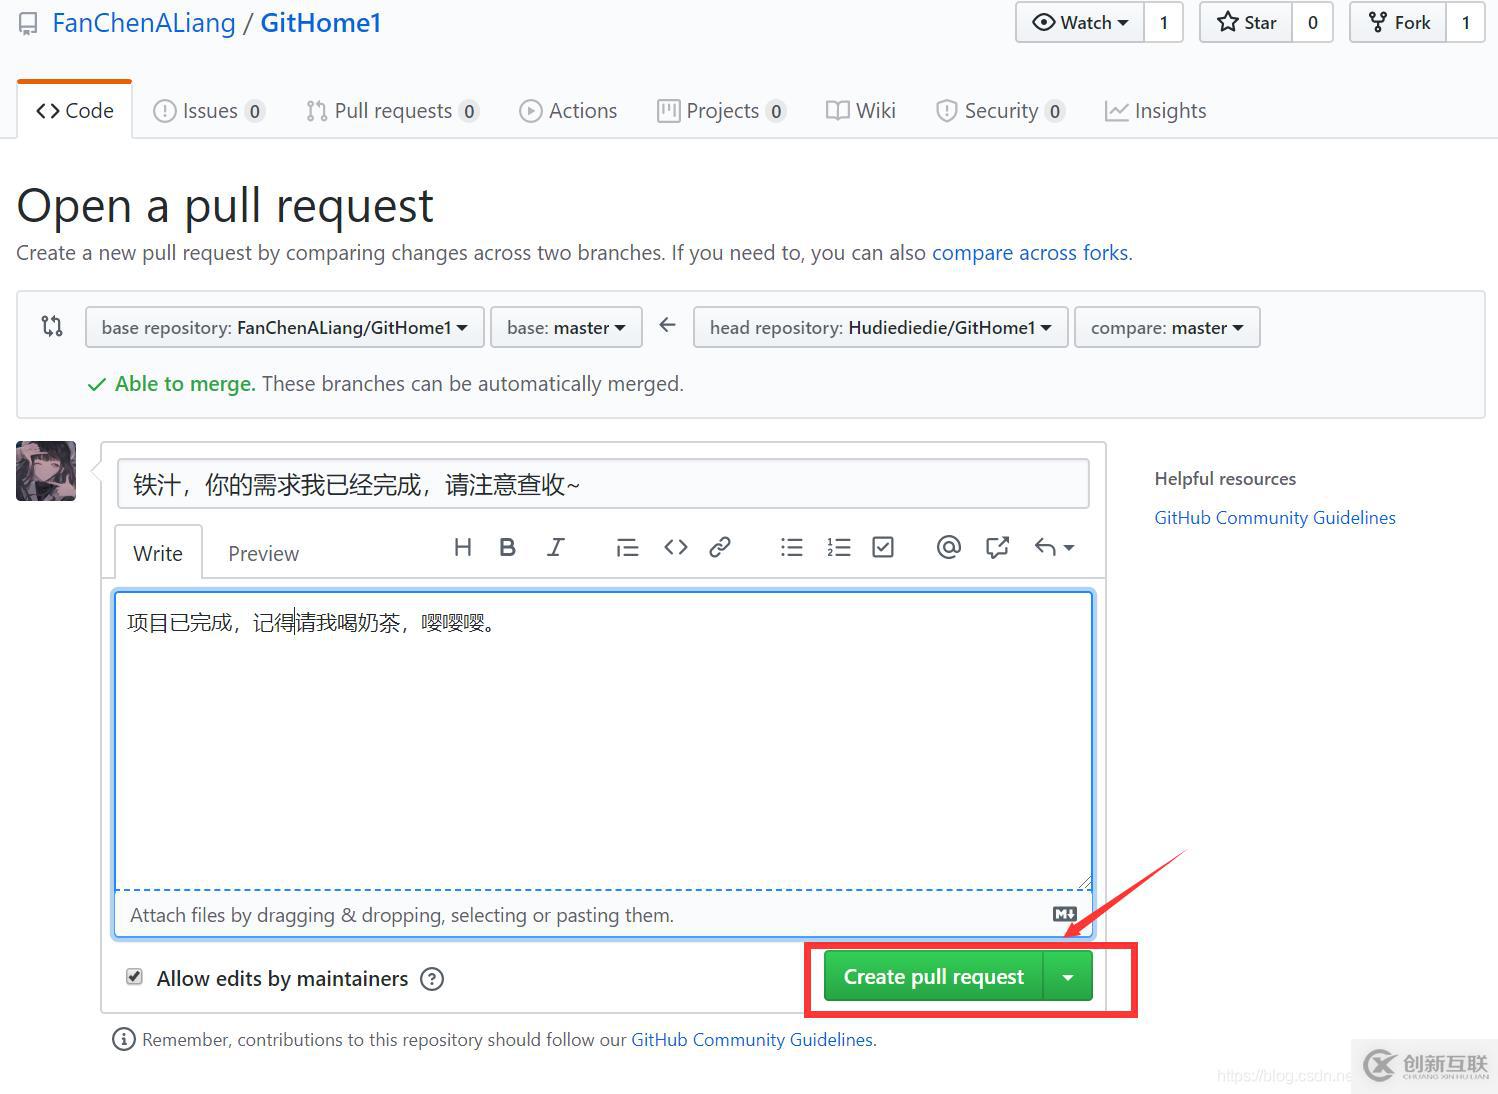
Task: Apply bold formatting in the editor toolbar
Action: tap(507, 547)
